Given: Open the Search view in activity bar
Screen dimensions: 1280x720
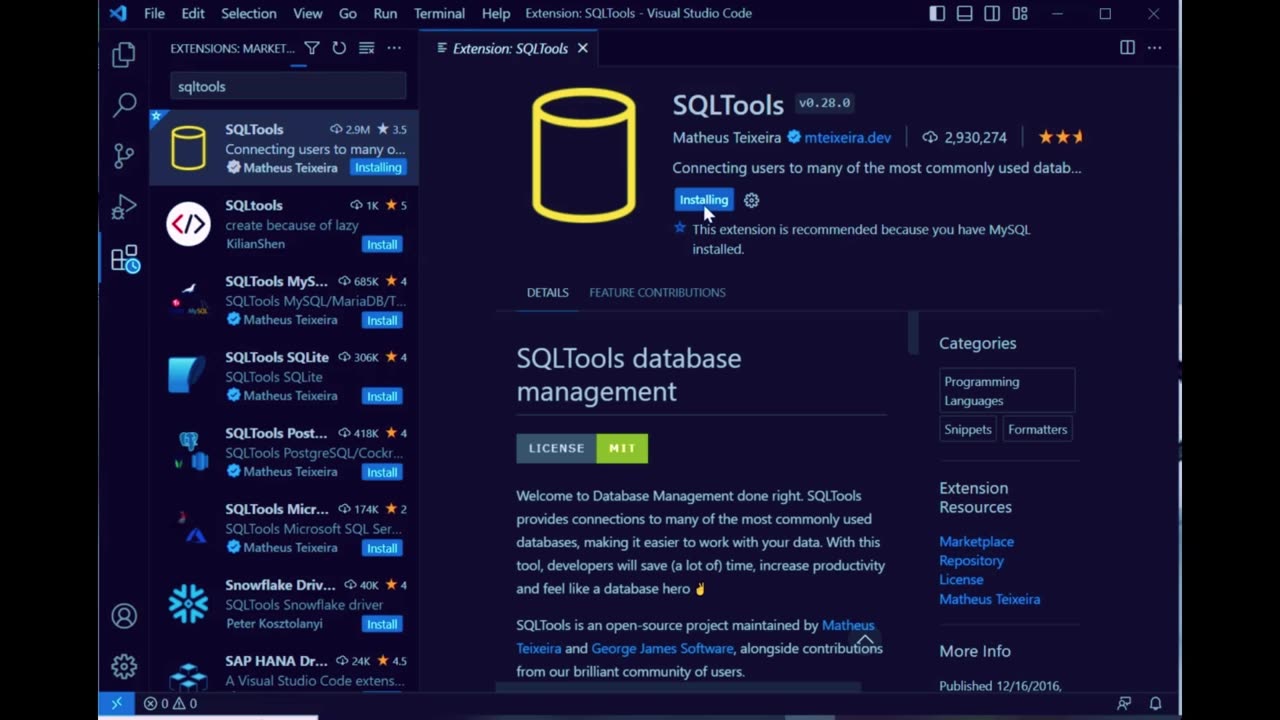Looking at the screenshot, I should coord(124,104).
